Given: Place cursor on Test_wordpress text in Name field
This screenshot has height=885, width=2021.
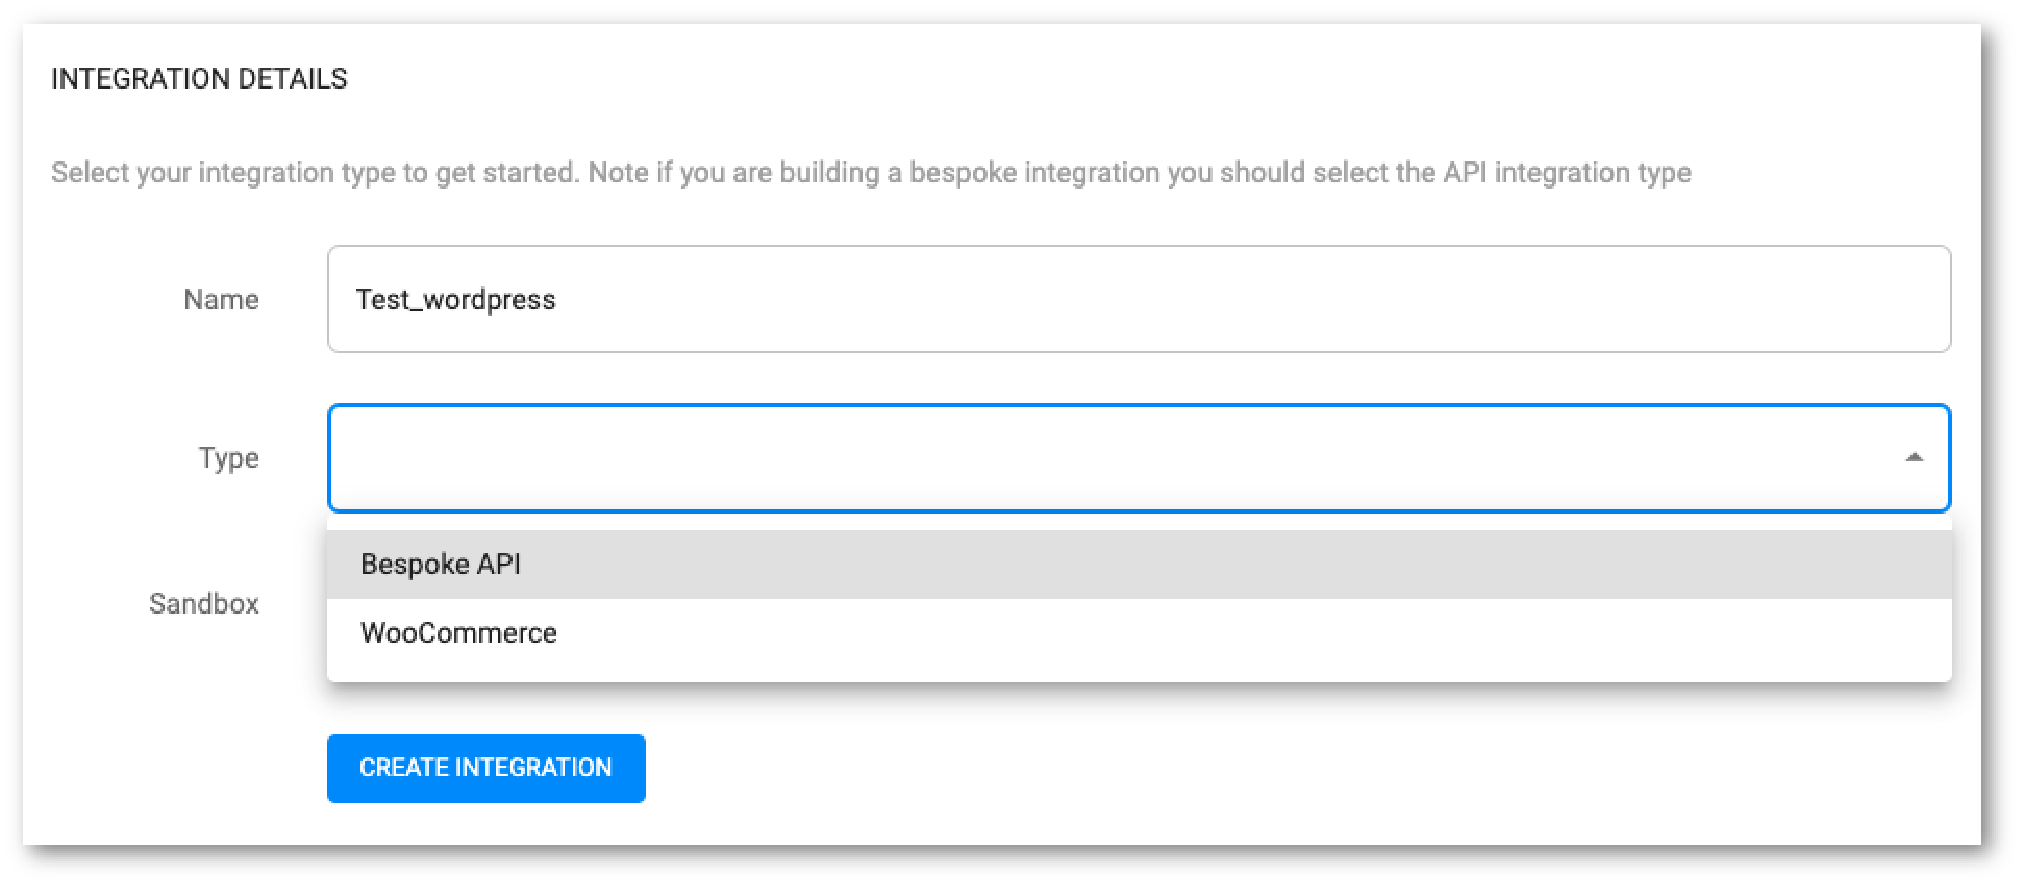Looking at the screenshot, I should 456,299.
